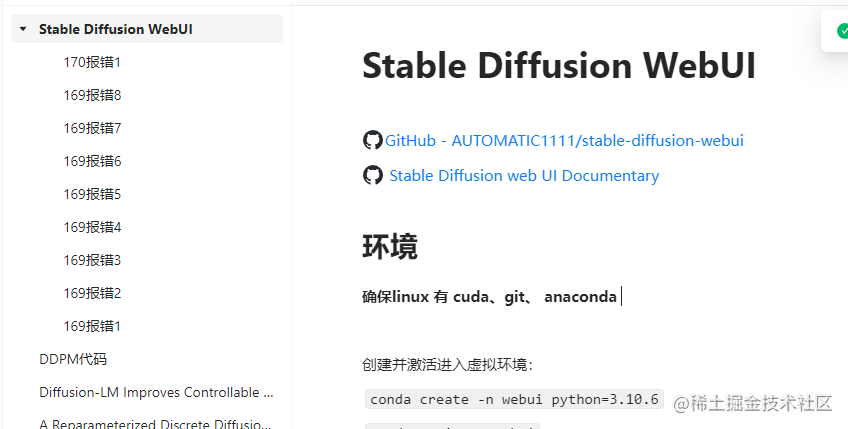Open the DDPM代码 document

(x=73, y=359)
